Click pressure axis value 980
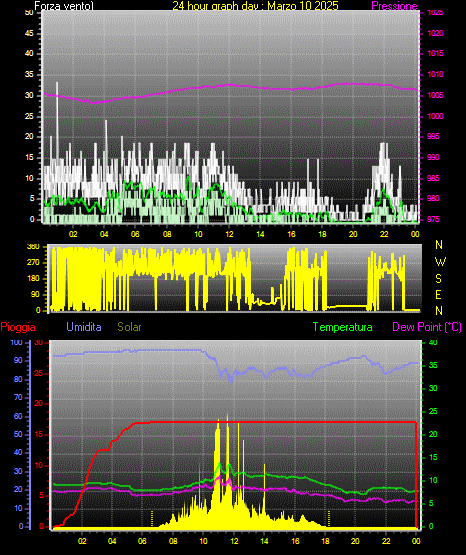466x555 pixels. tap(433, 198)
